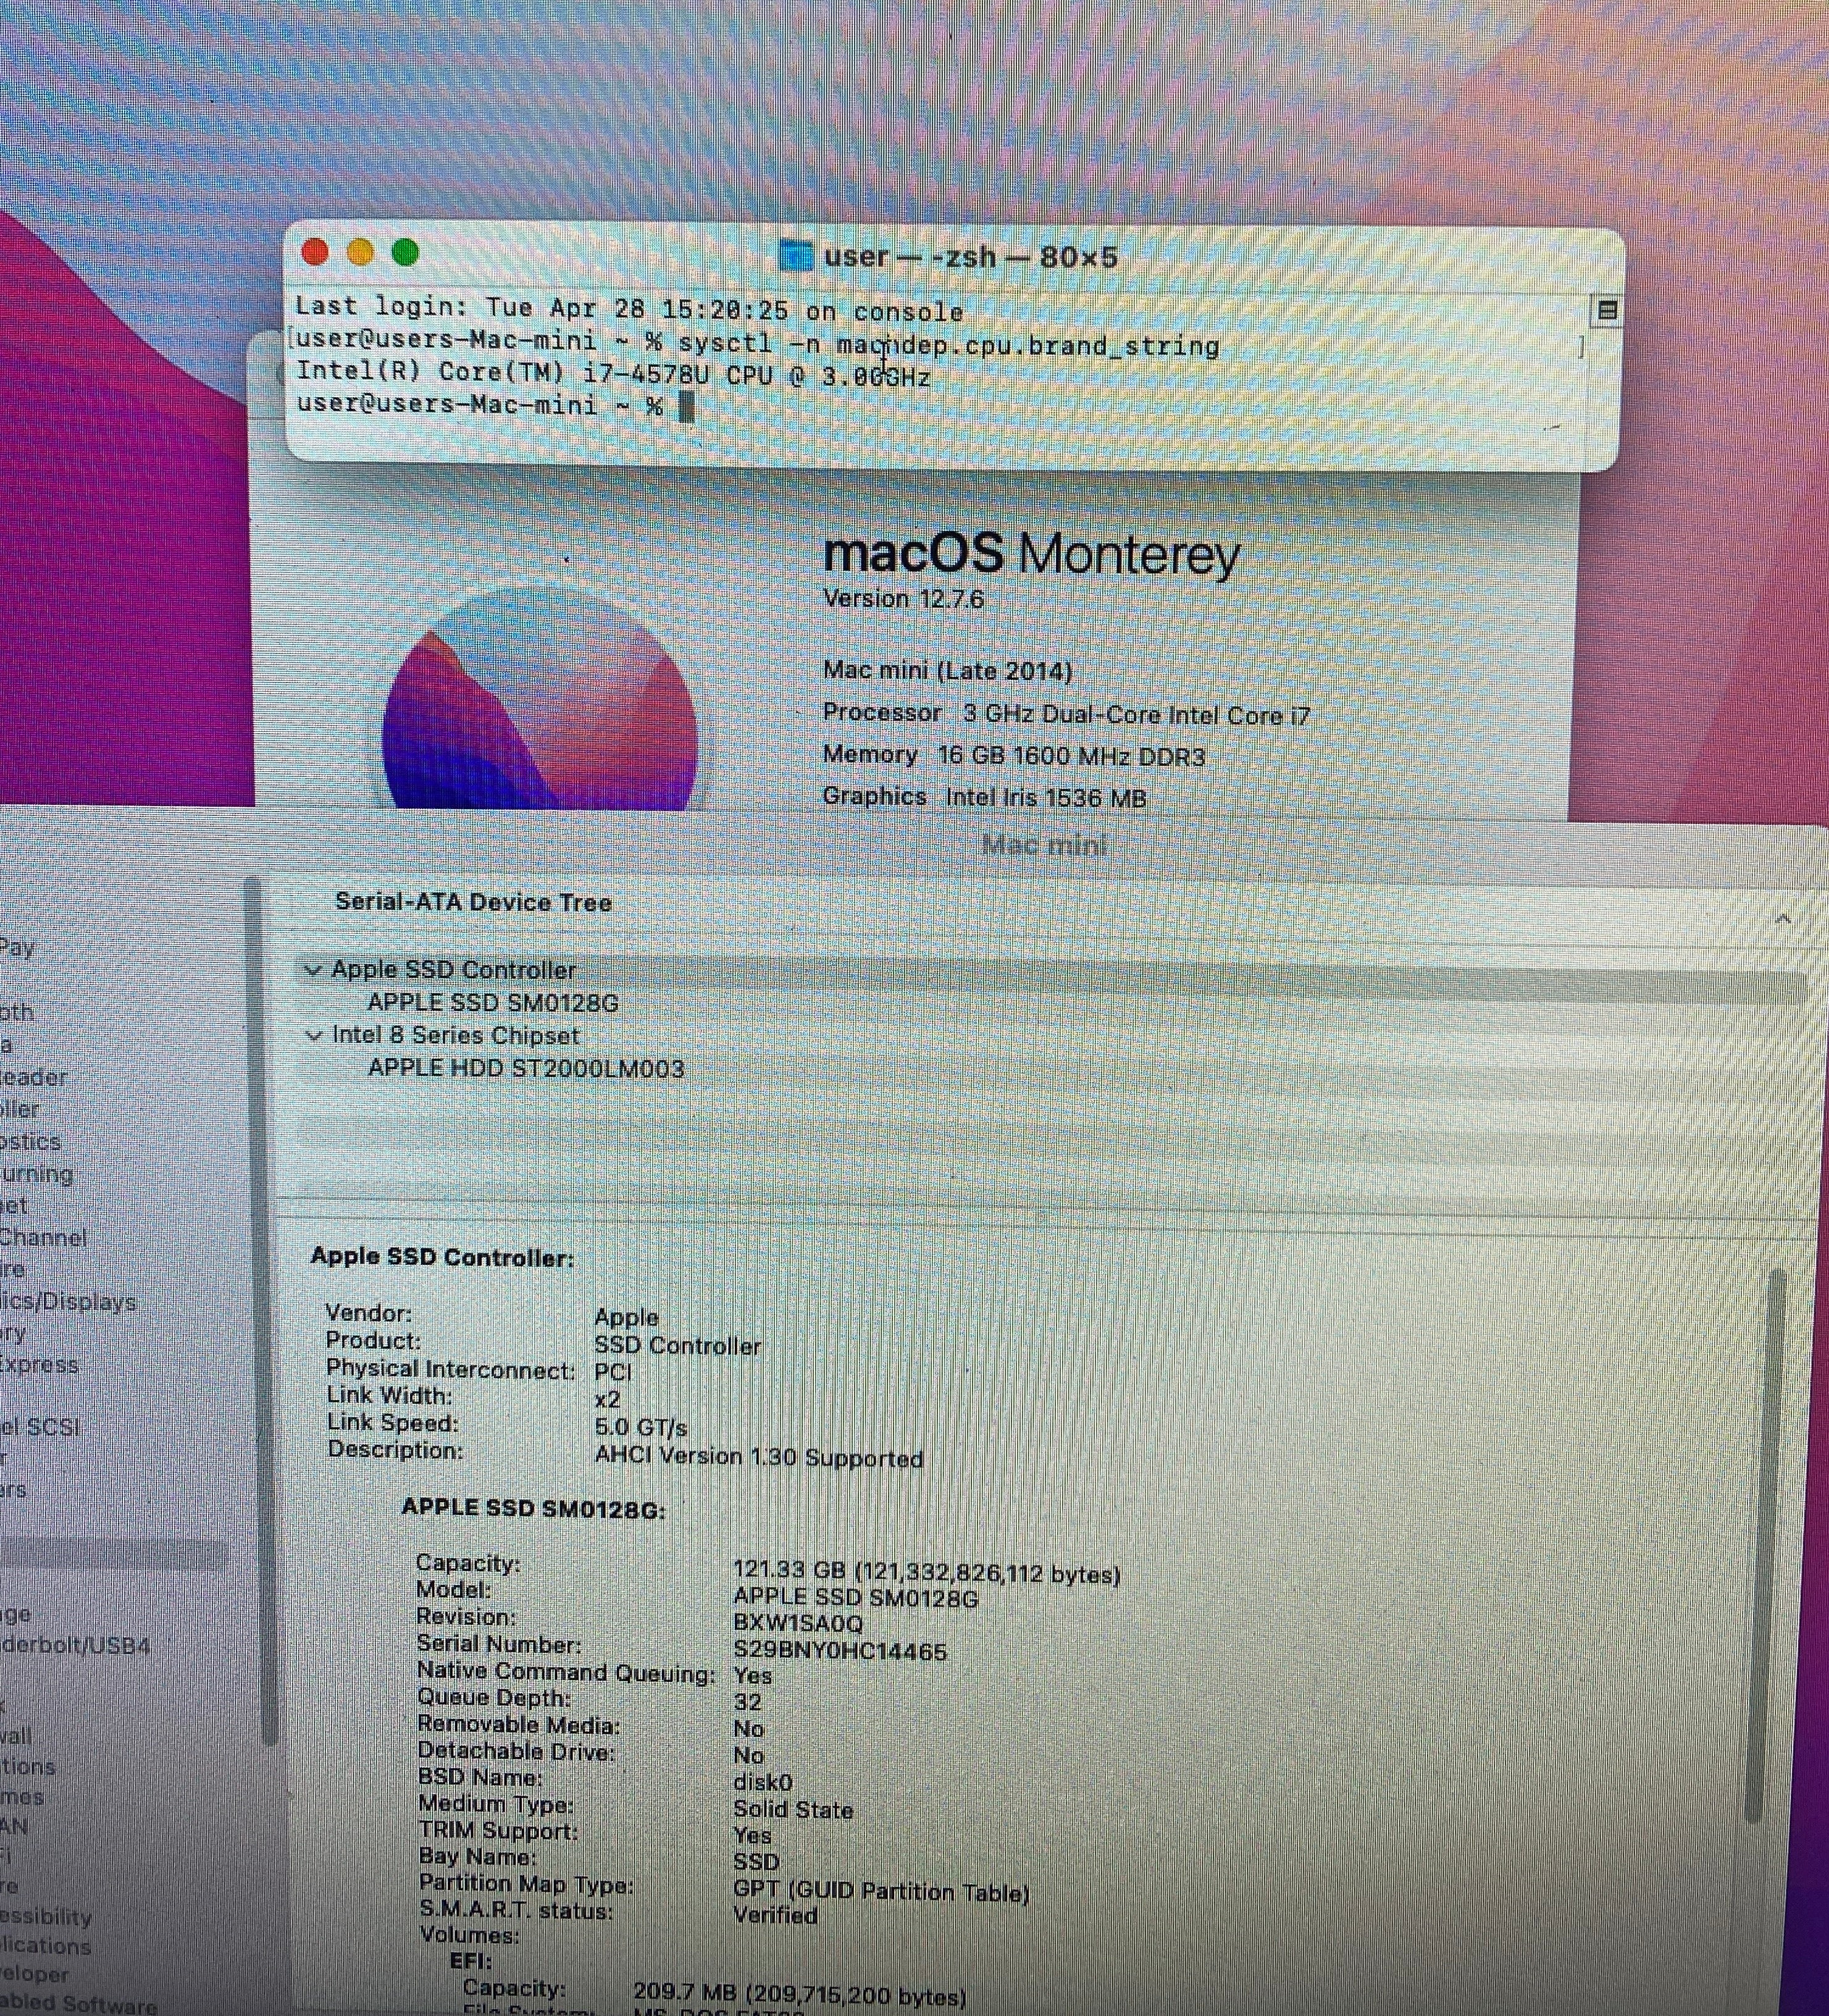The height and width of the screenshot is (2016, 1829).
Task: Open Applications in sidebar list
Action: coord(46,1945)
